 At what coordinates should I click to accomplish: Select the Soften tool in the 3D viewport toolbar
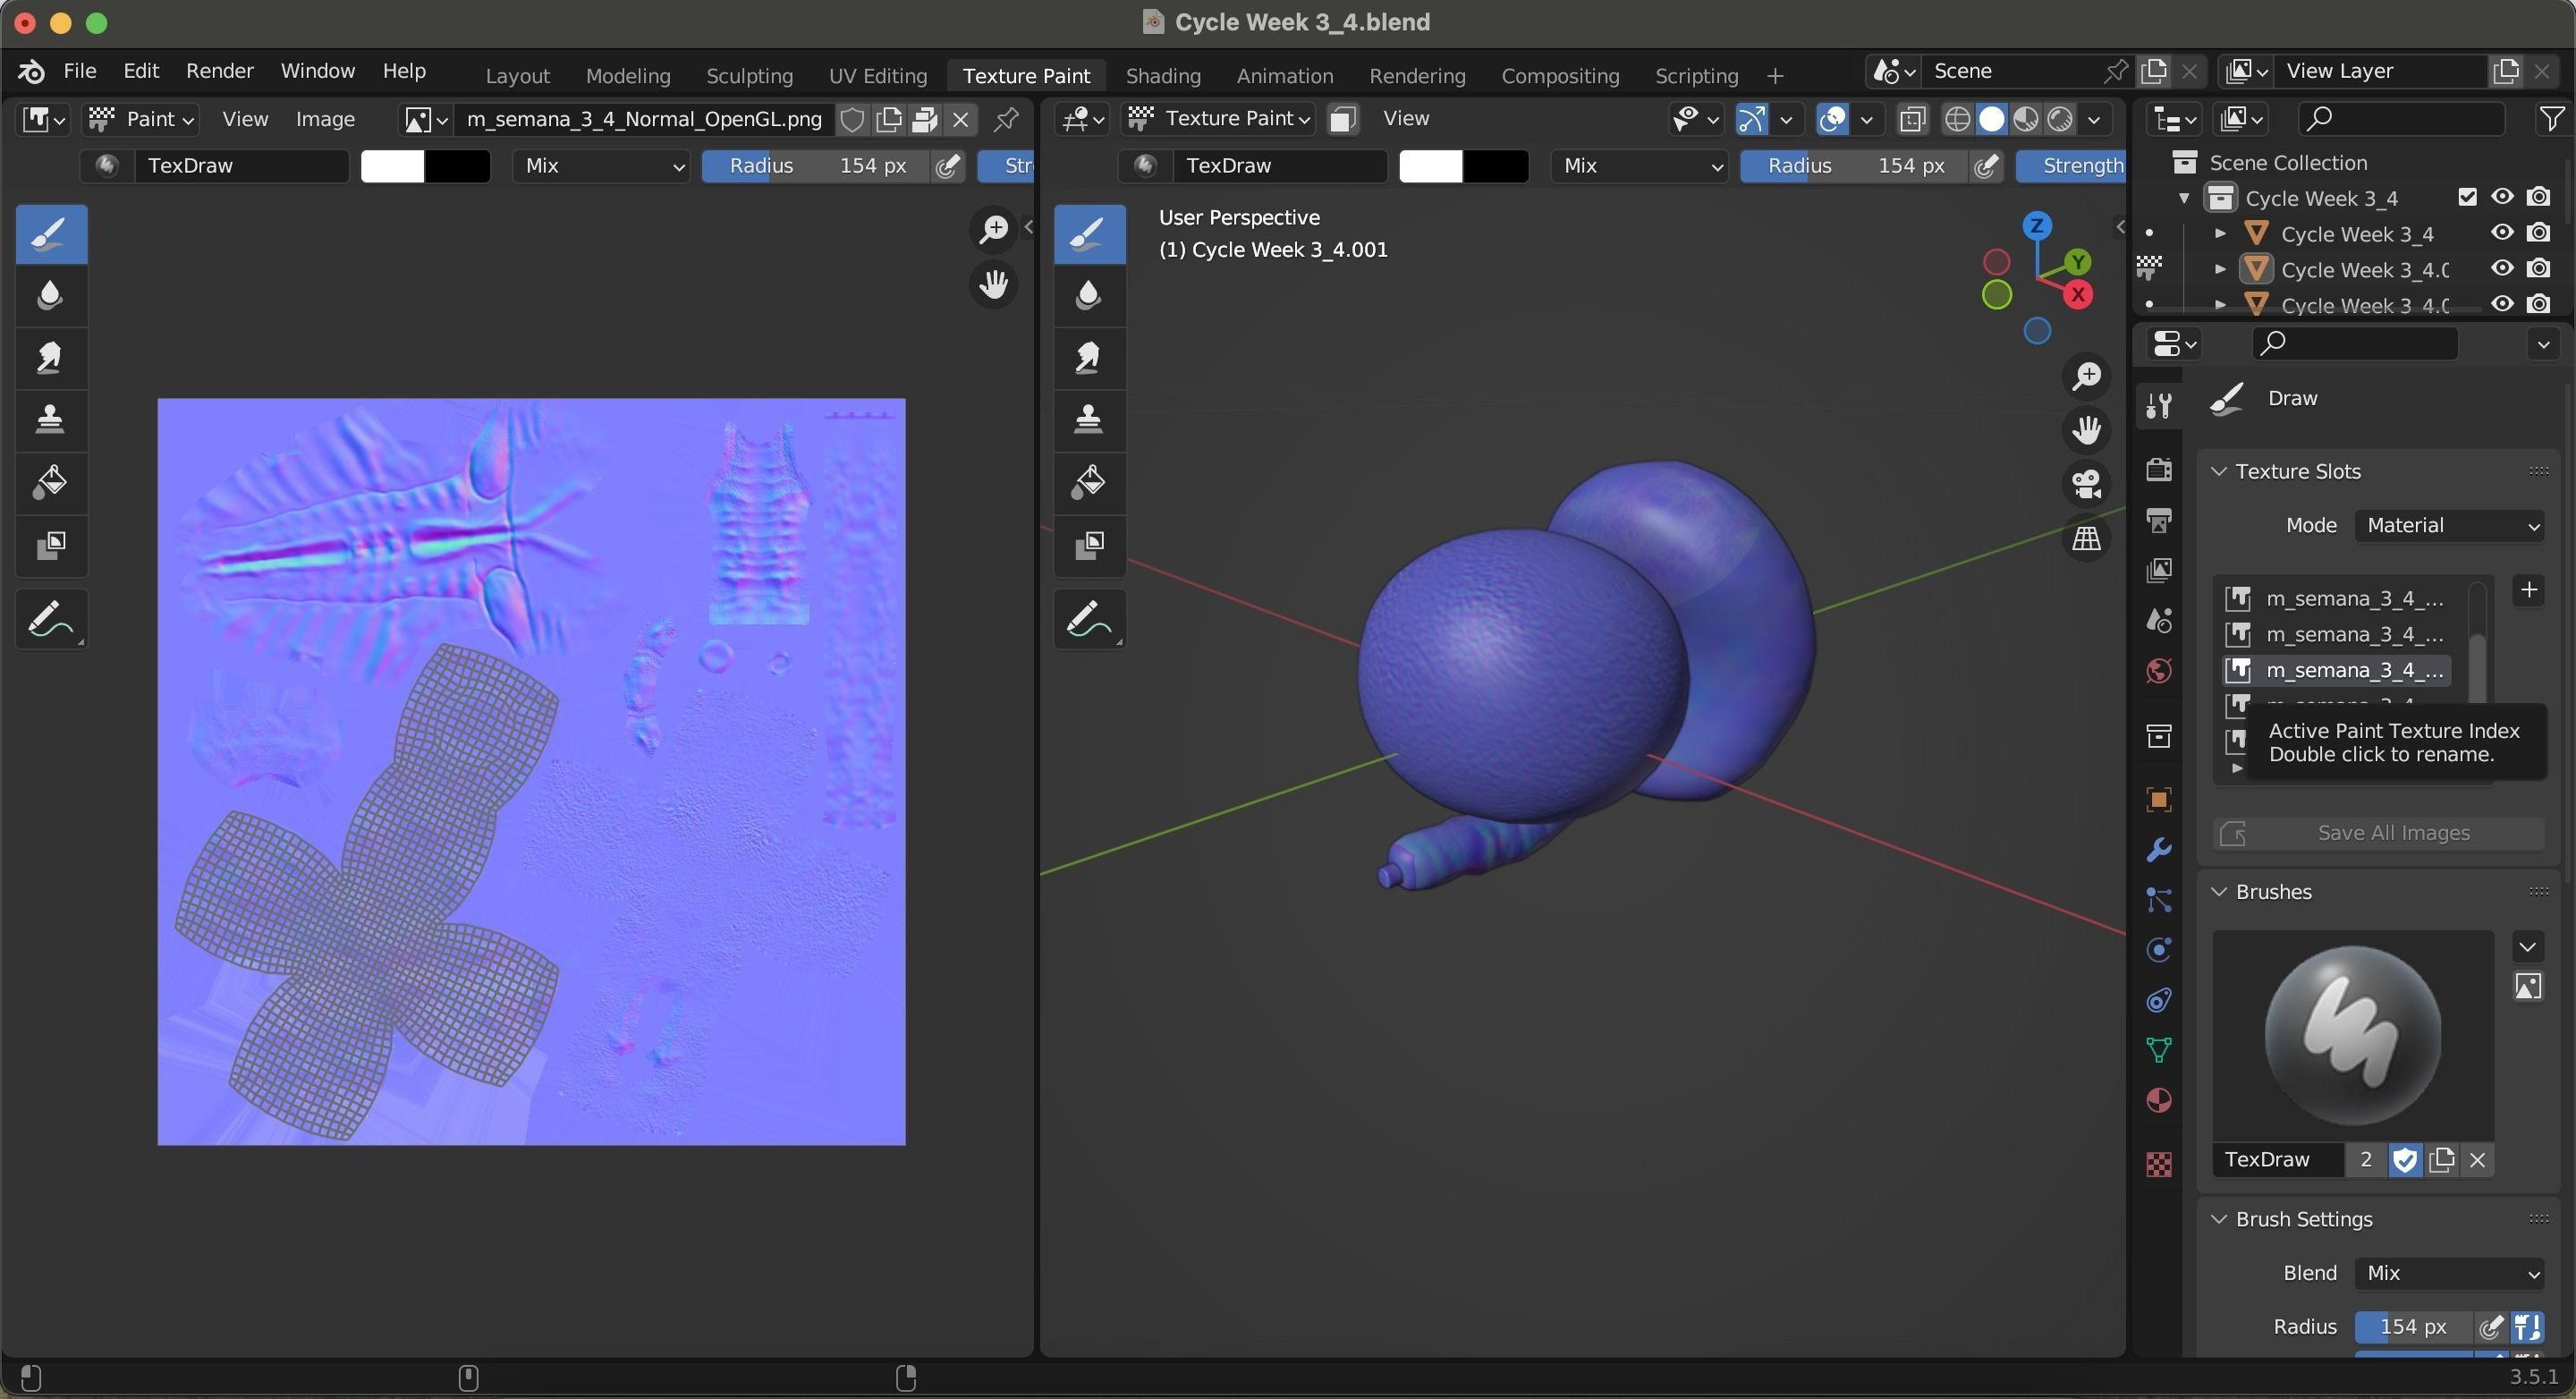(1089, 295)
